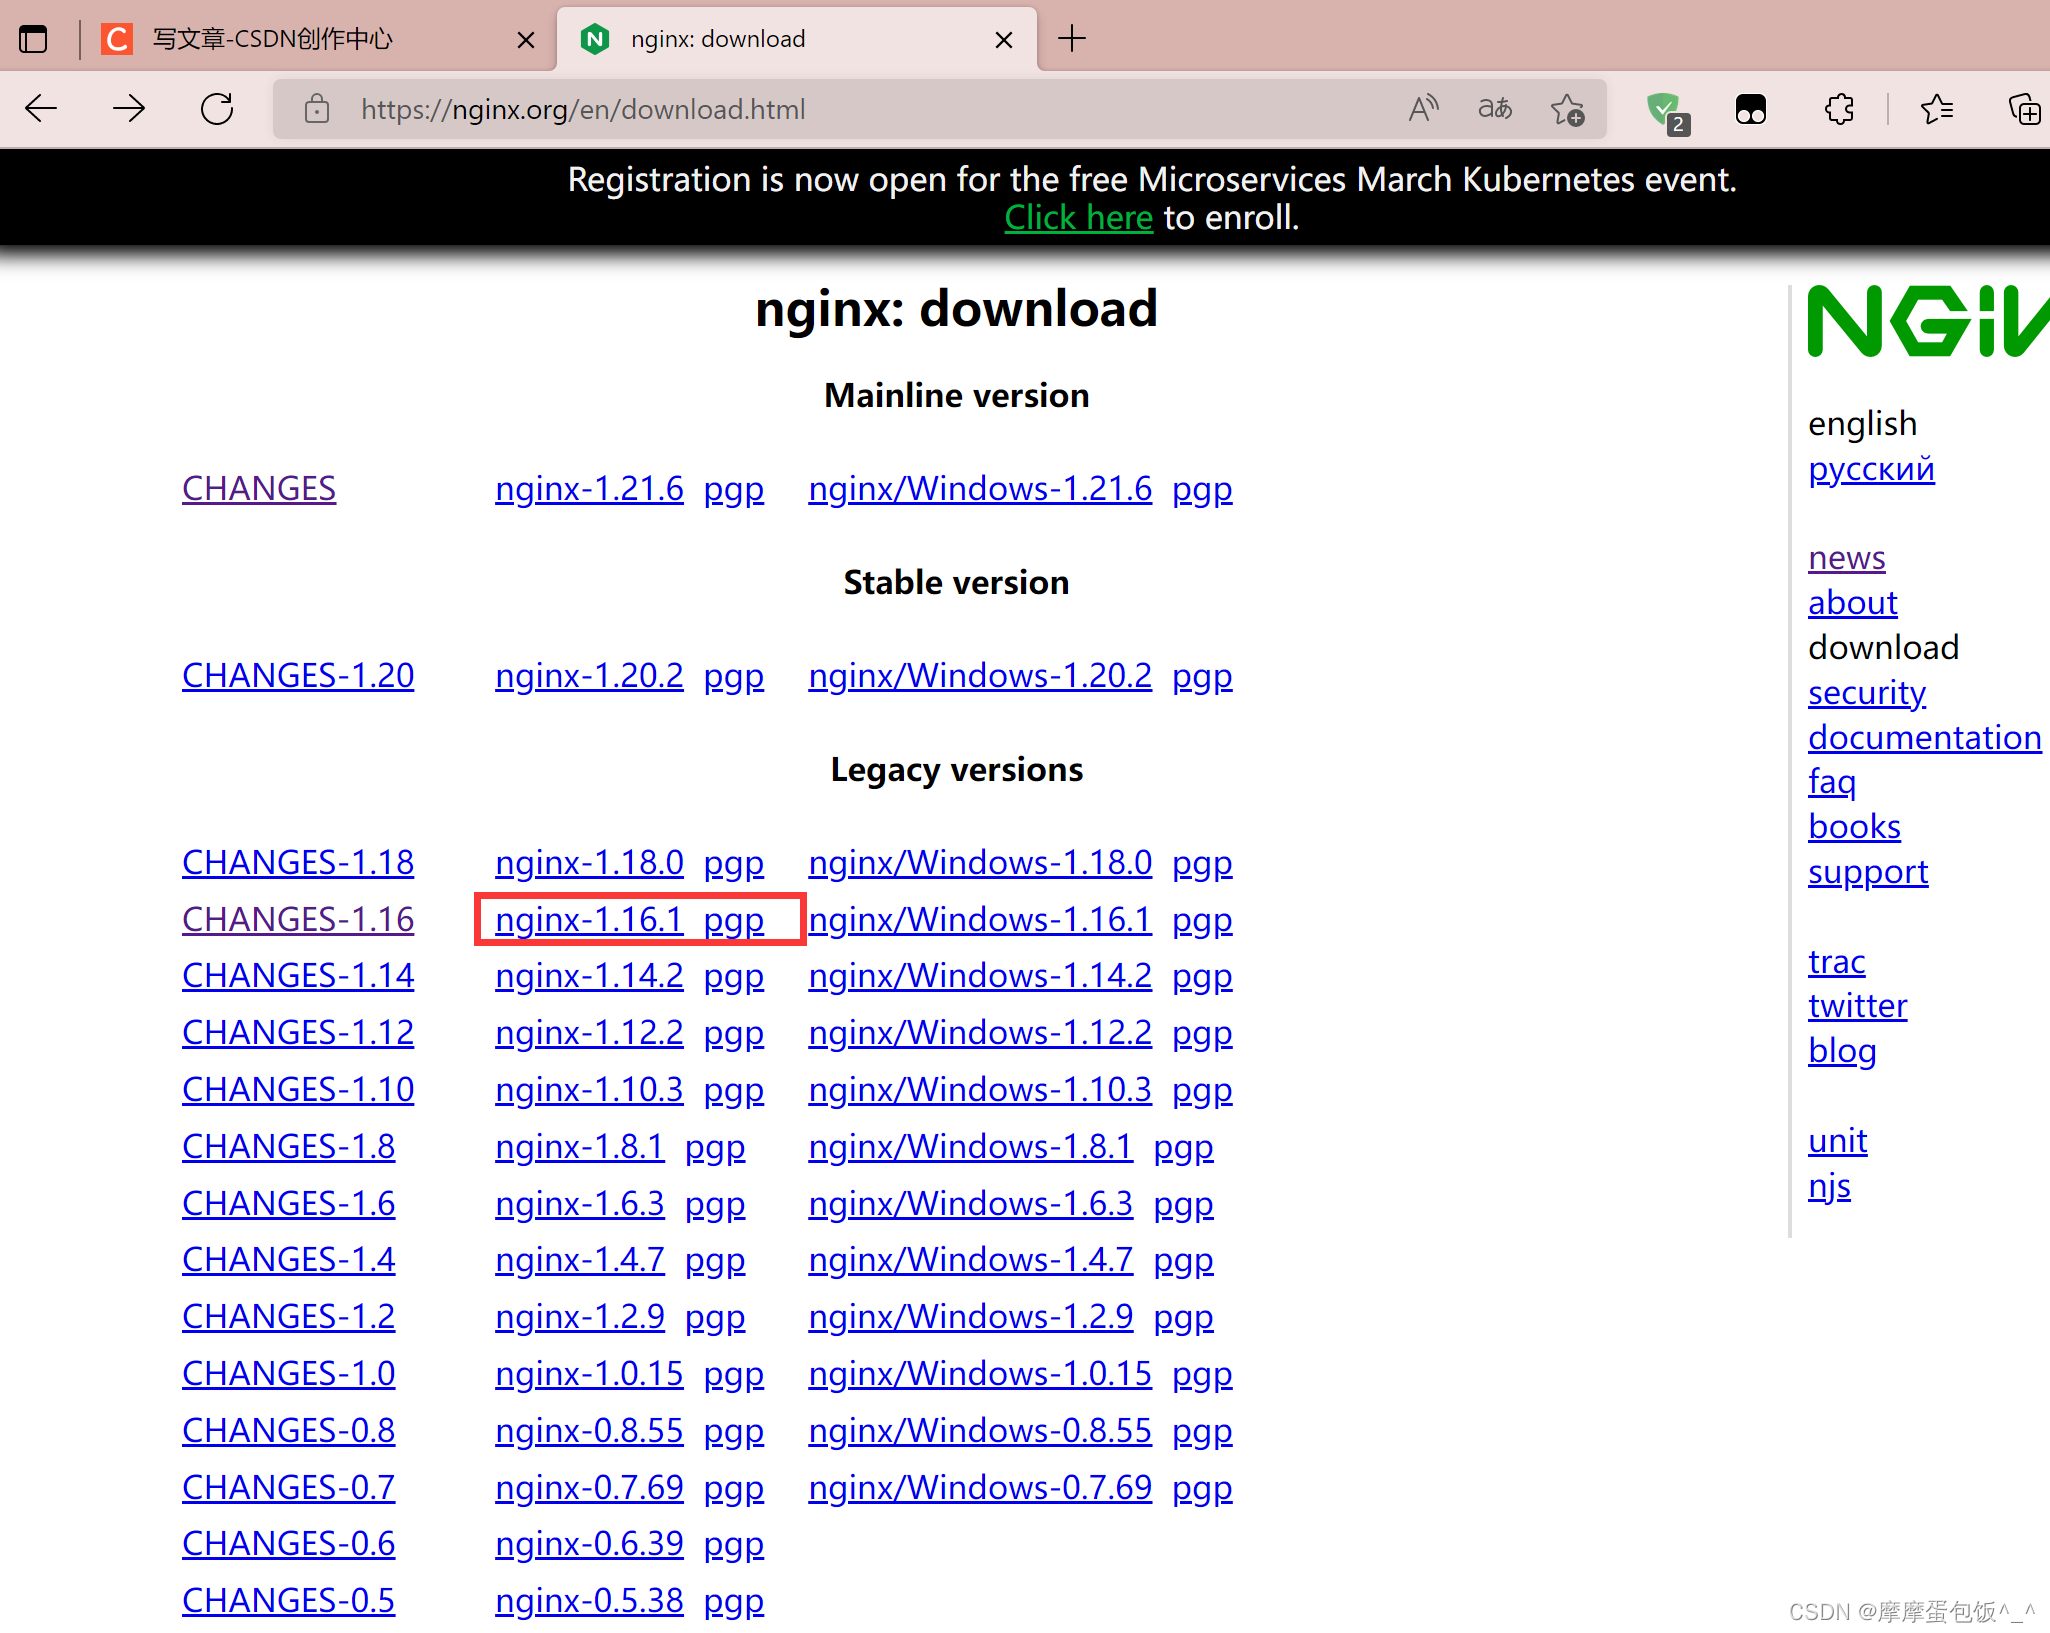This screenshot has width=2050, height=1633.
Task: Click the NGINX logo
Action: click(1928, 321)
